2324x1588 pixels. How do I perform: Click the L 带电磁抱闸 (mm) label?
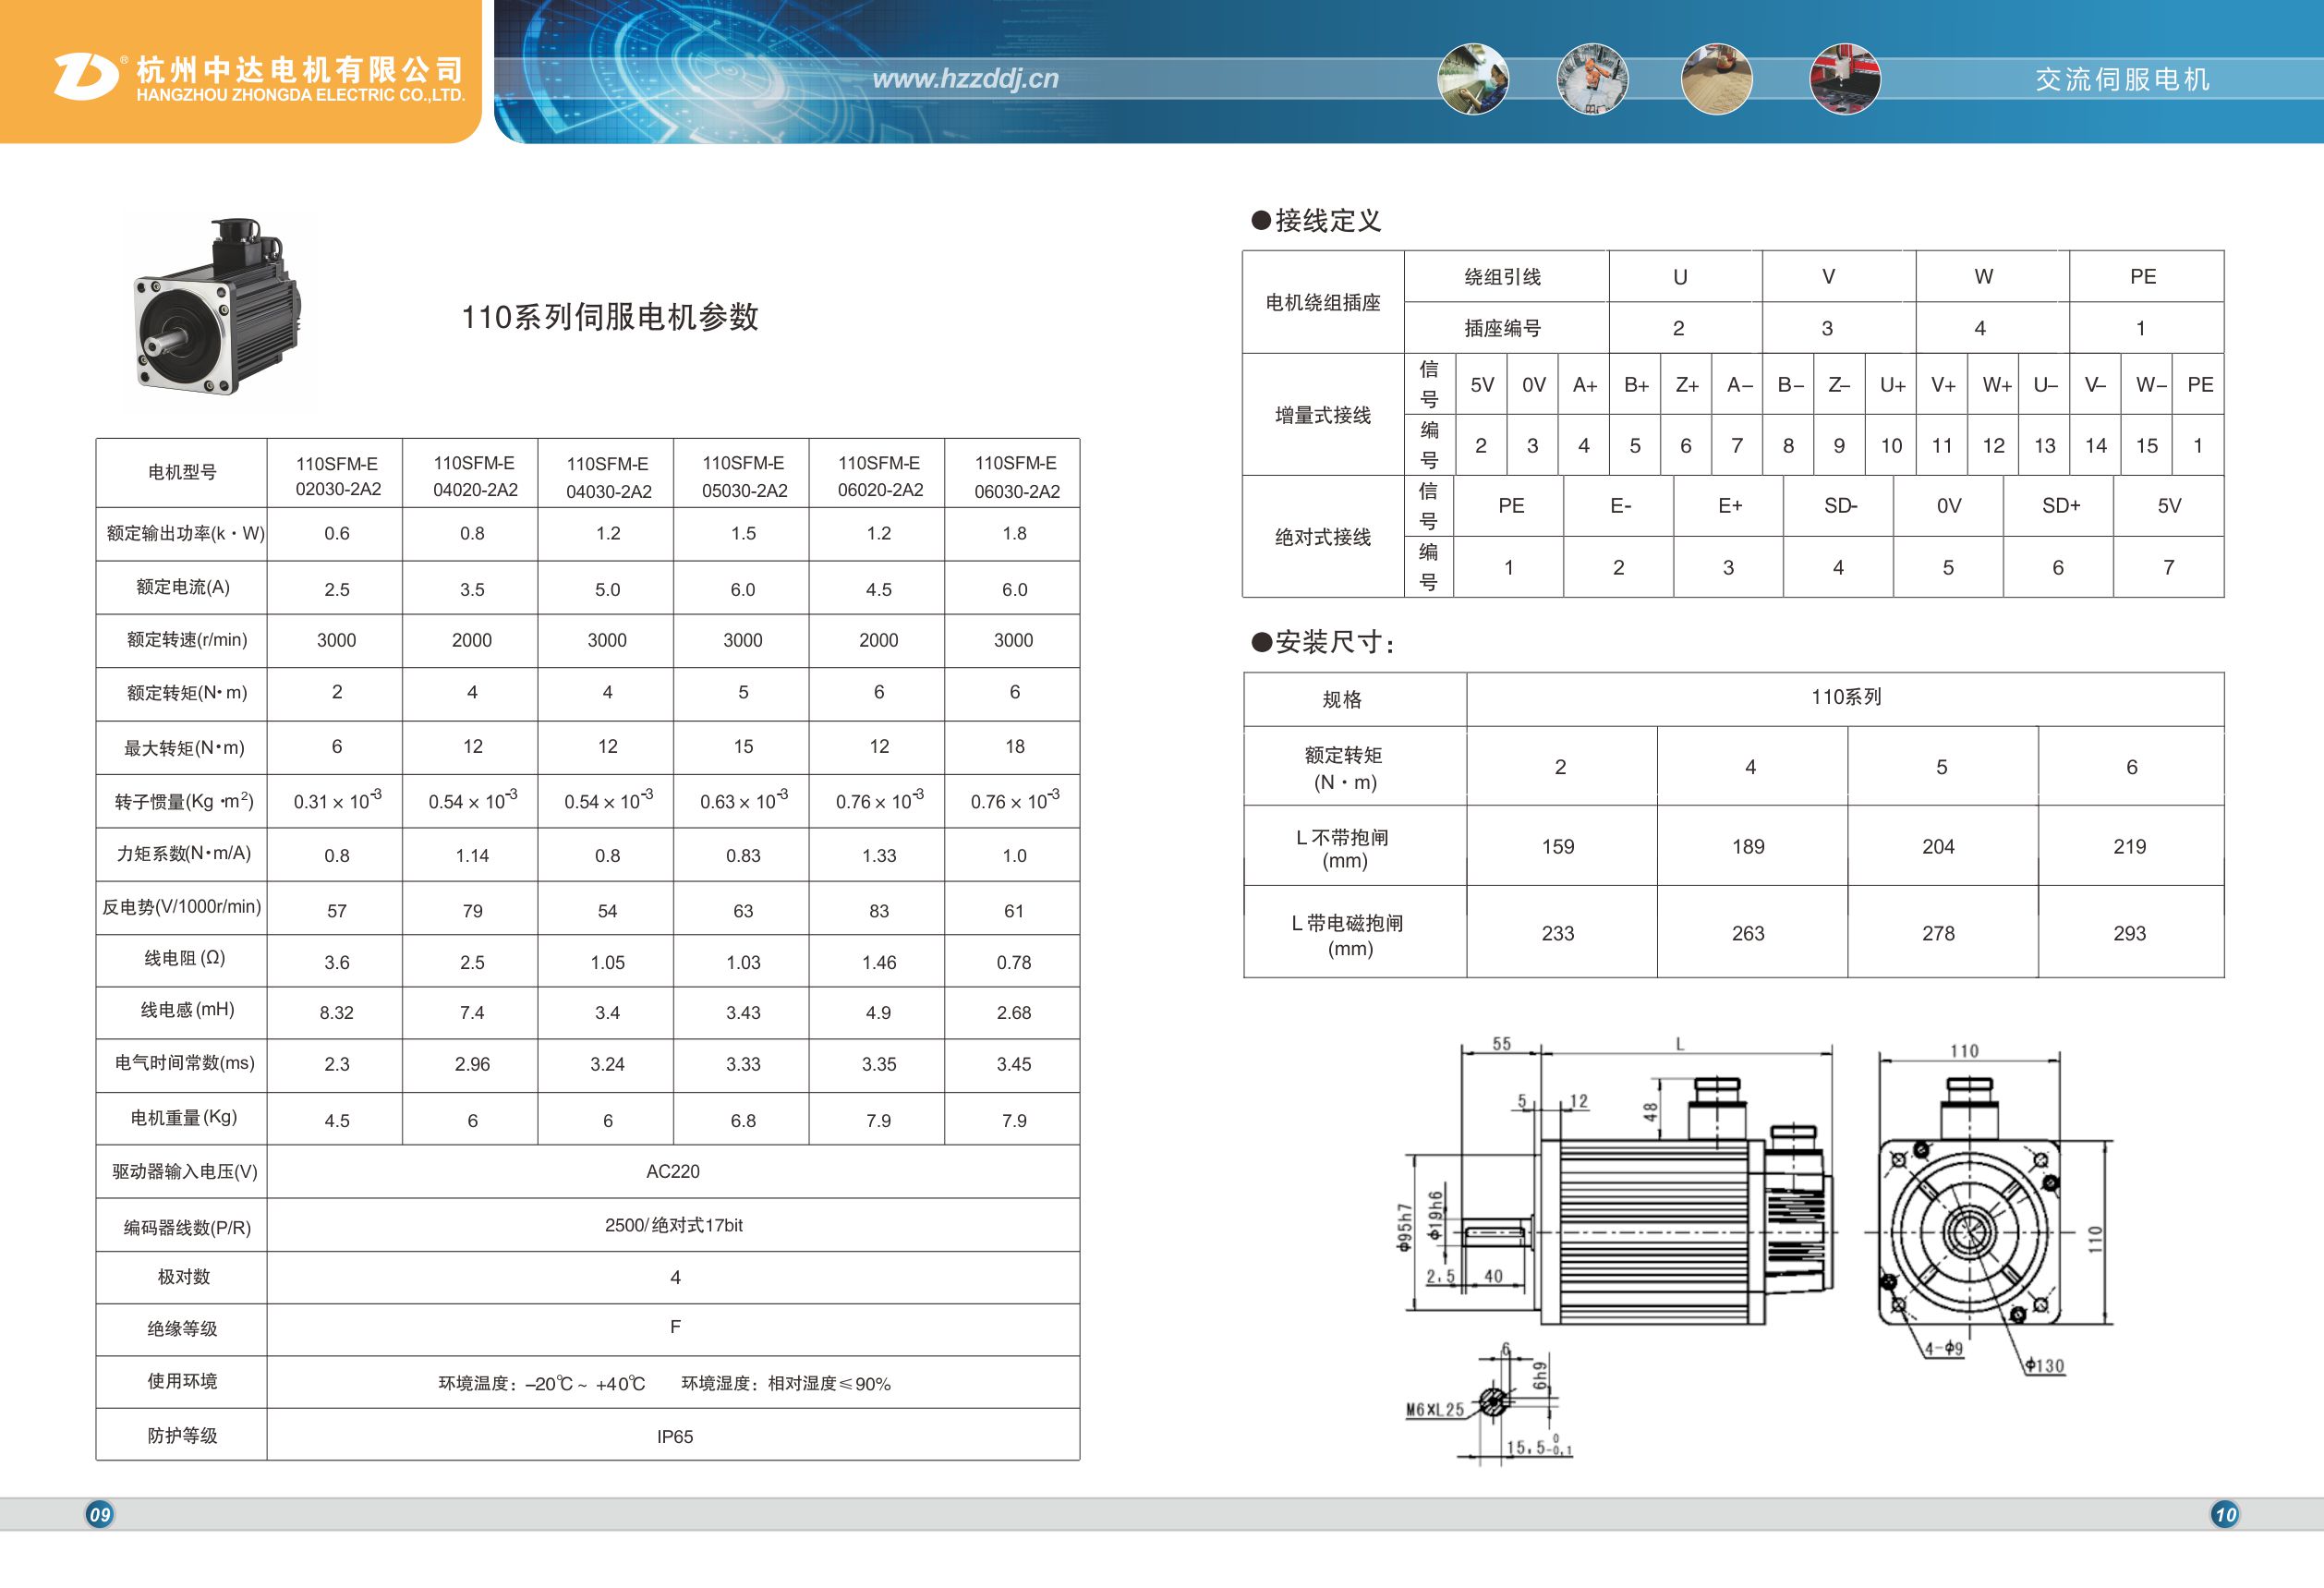[x=1348, y=935]
